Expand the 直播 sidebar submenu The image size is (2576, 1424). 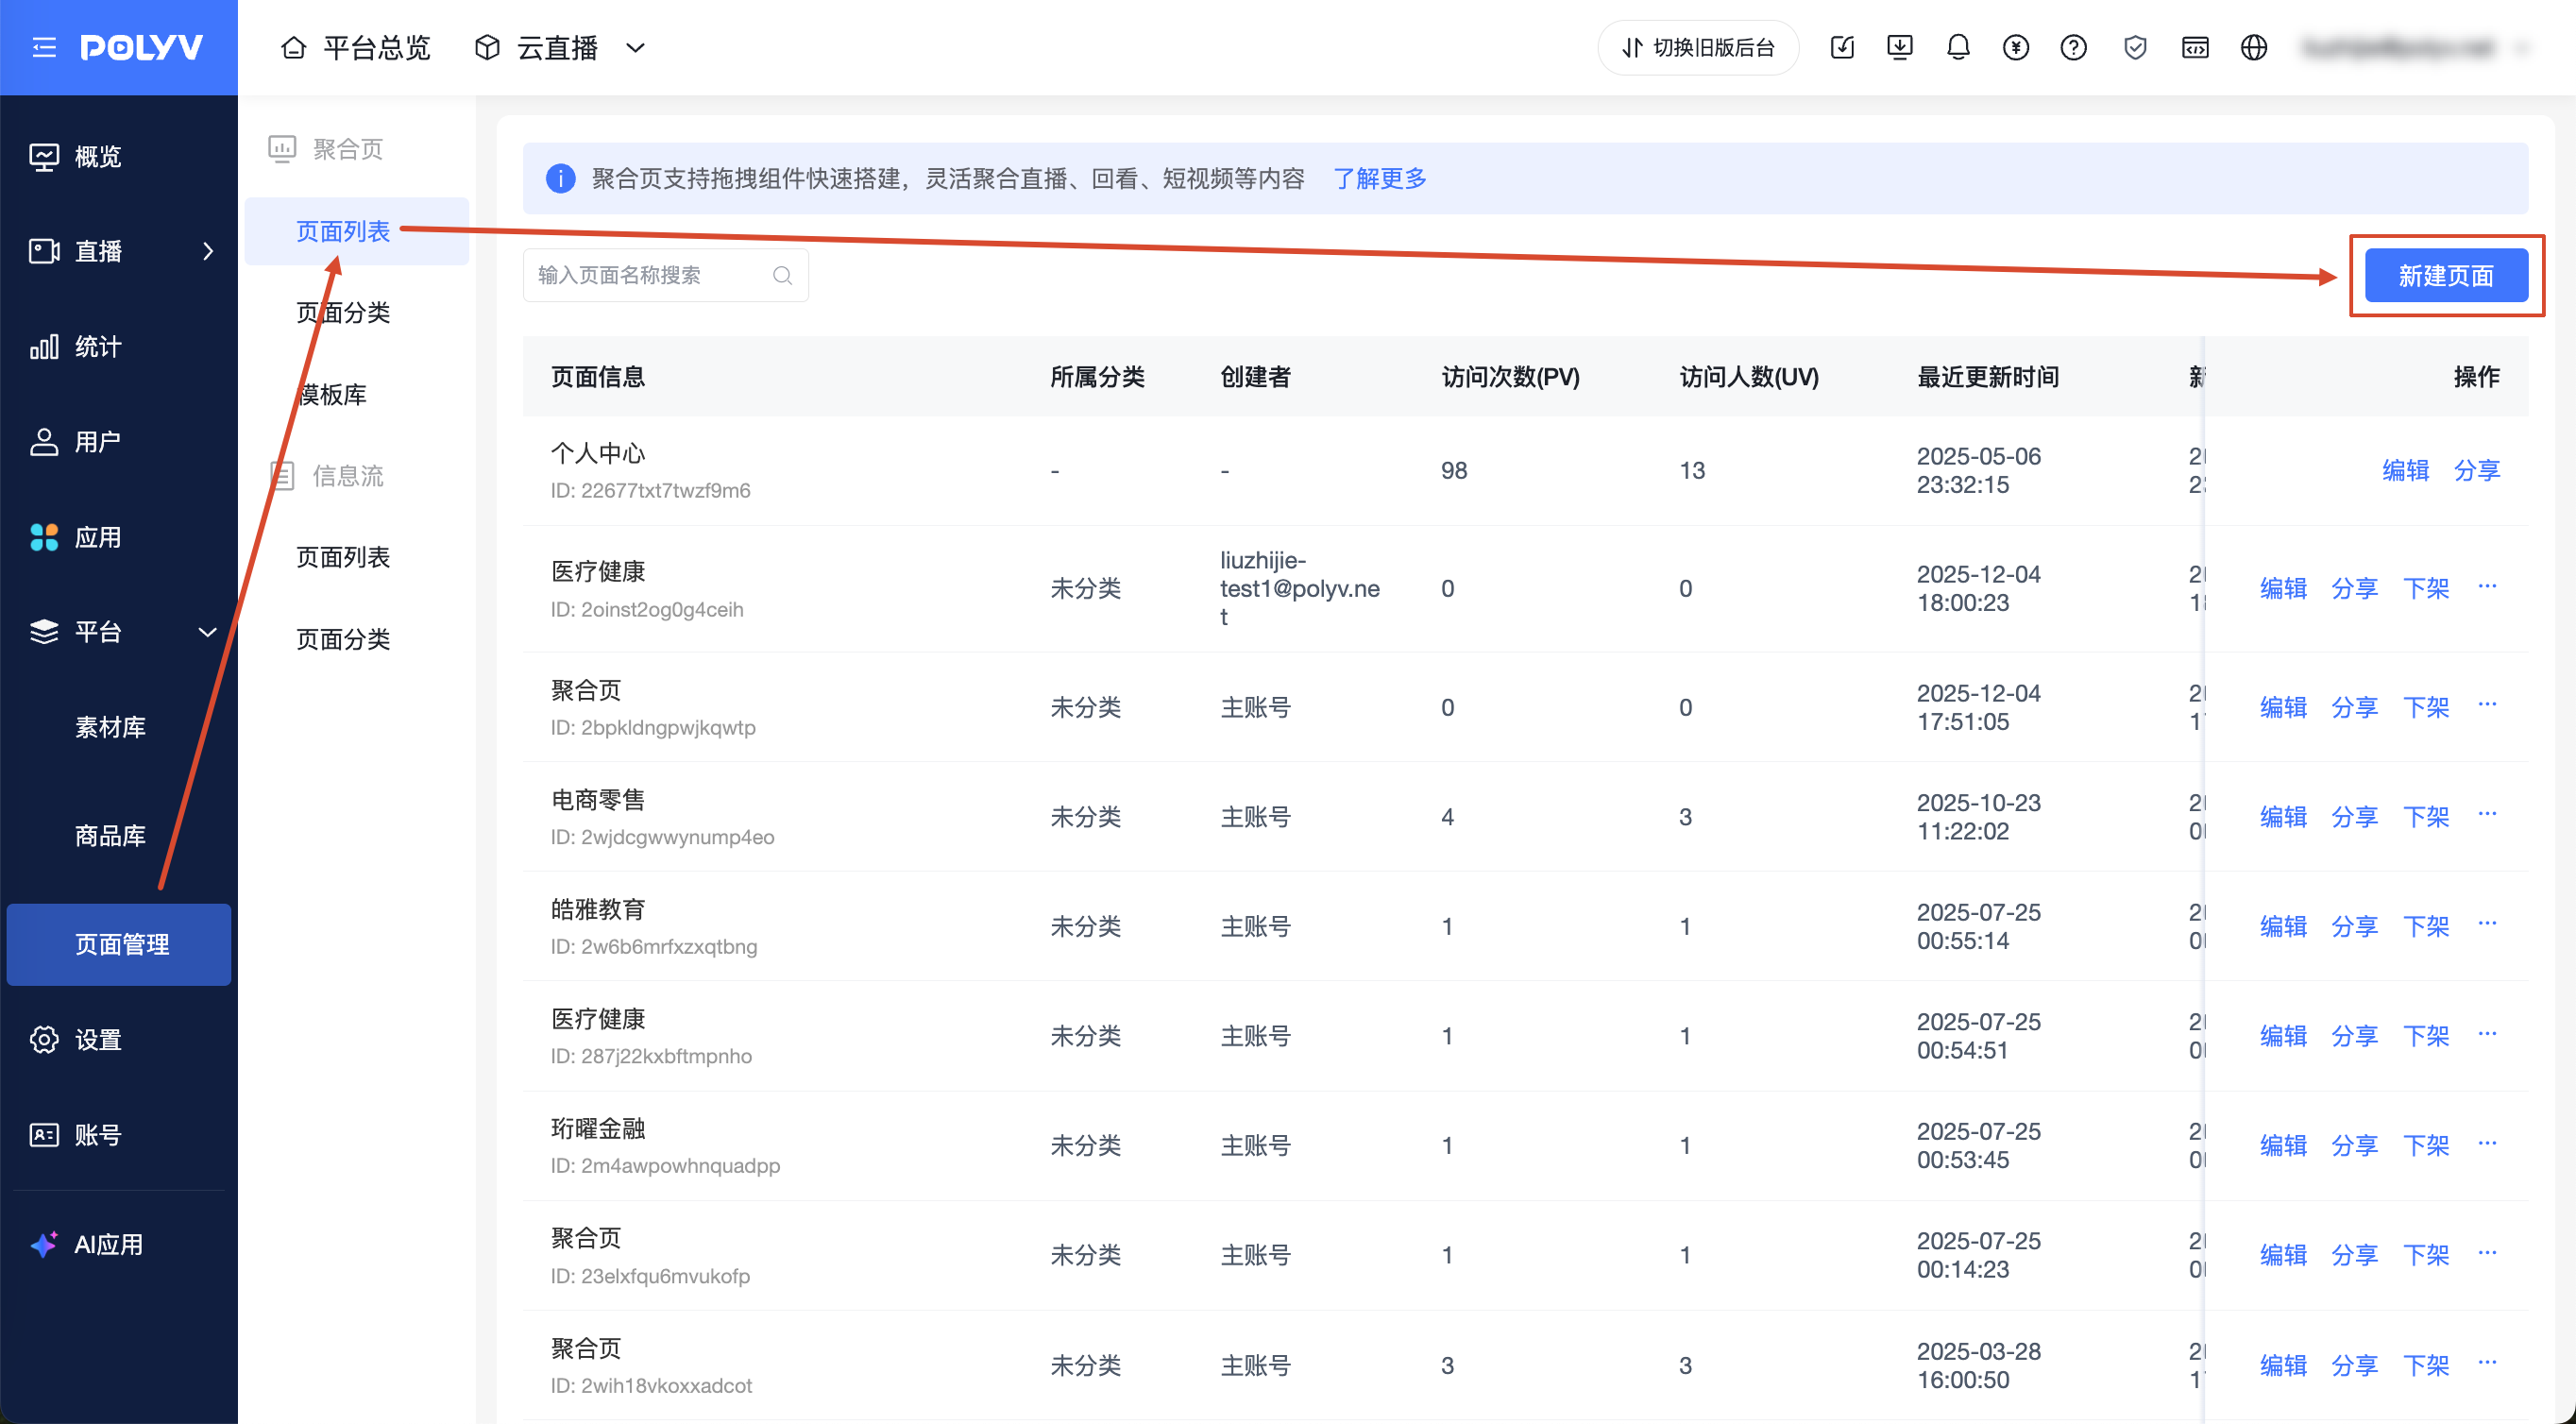tap(208, 251)
